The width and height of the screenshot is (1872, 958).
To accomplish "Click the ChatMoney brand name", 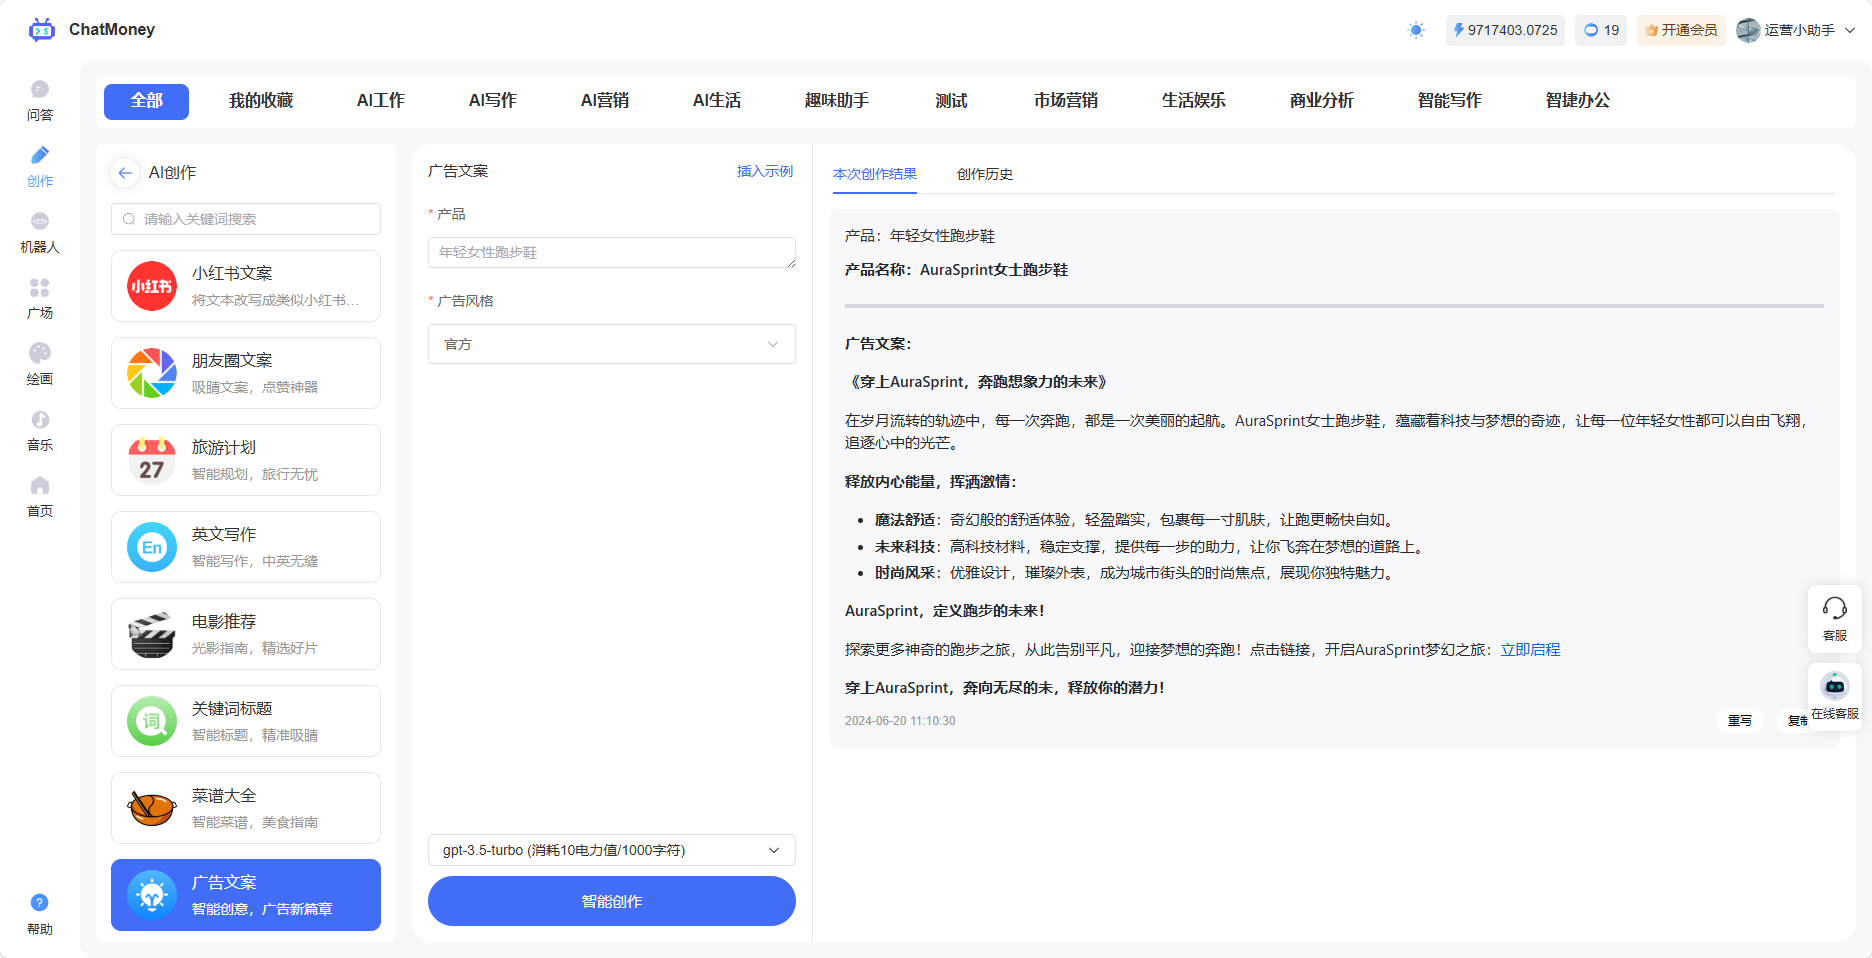I will 112,30.
